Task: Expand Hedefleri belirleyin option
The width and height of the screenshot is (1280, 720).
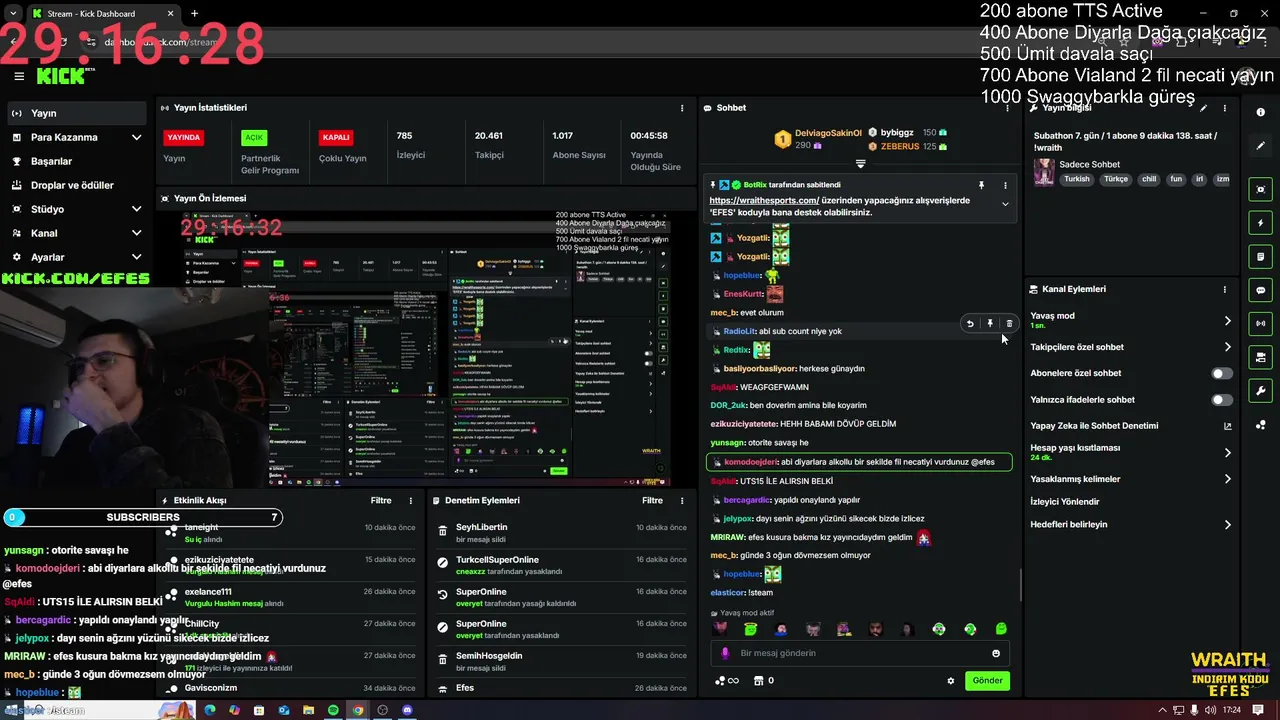Action: 1227,524
